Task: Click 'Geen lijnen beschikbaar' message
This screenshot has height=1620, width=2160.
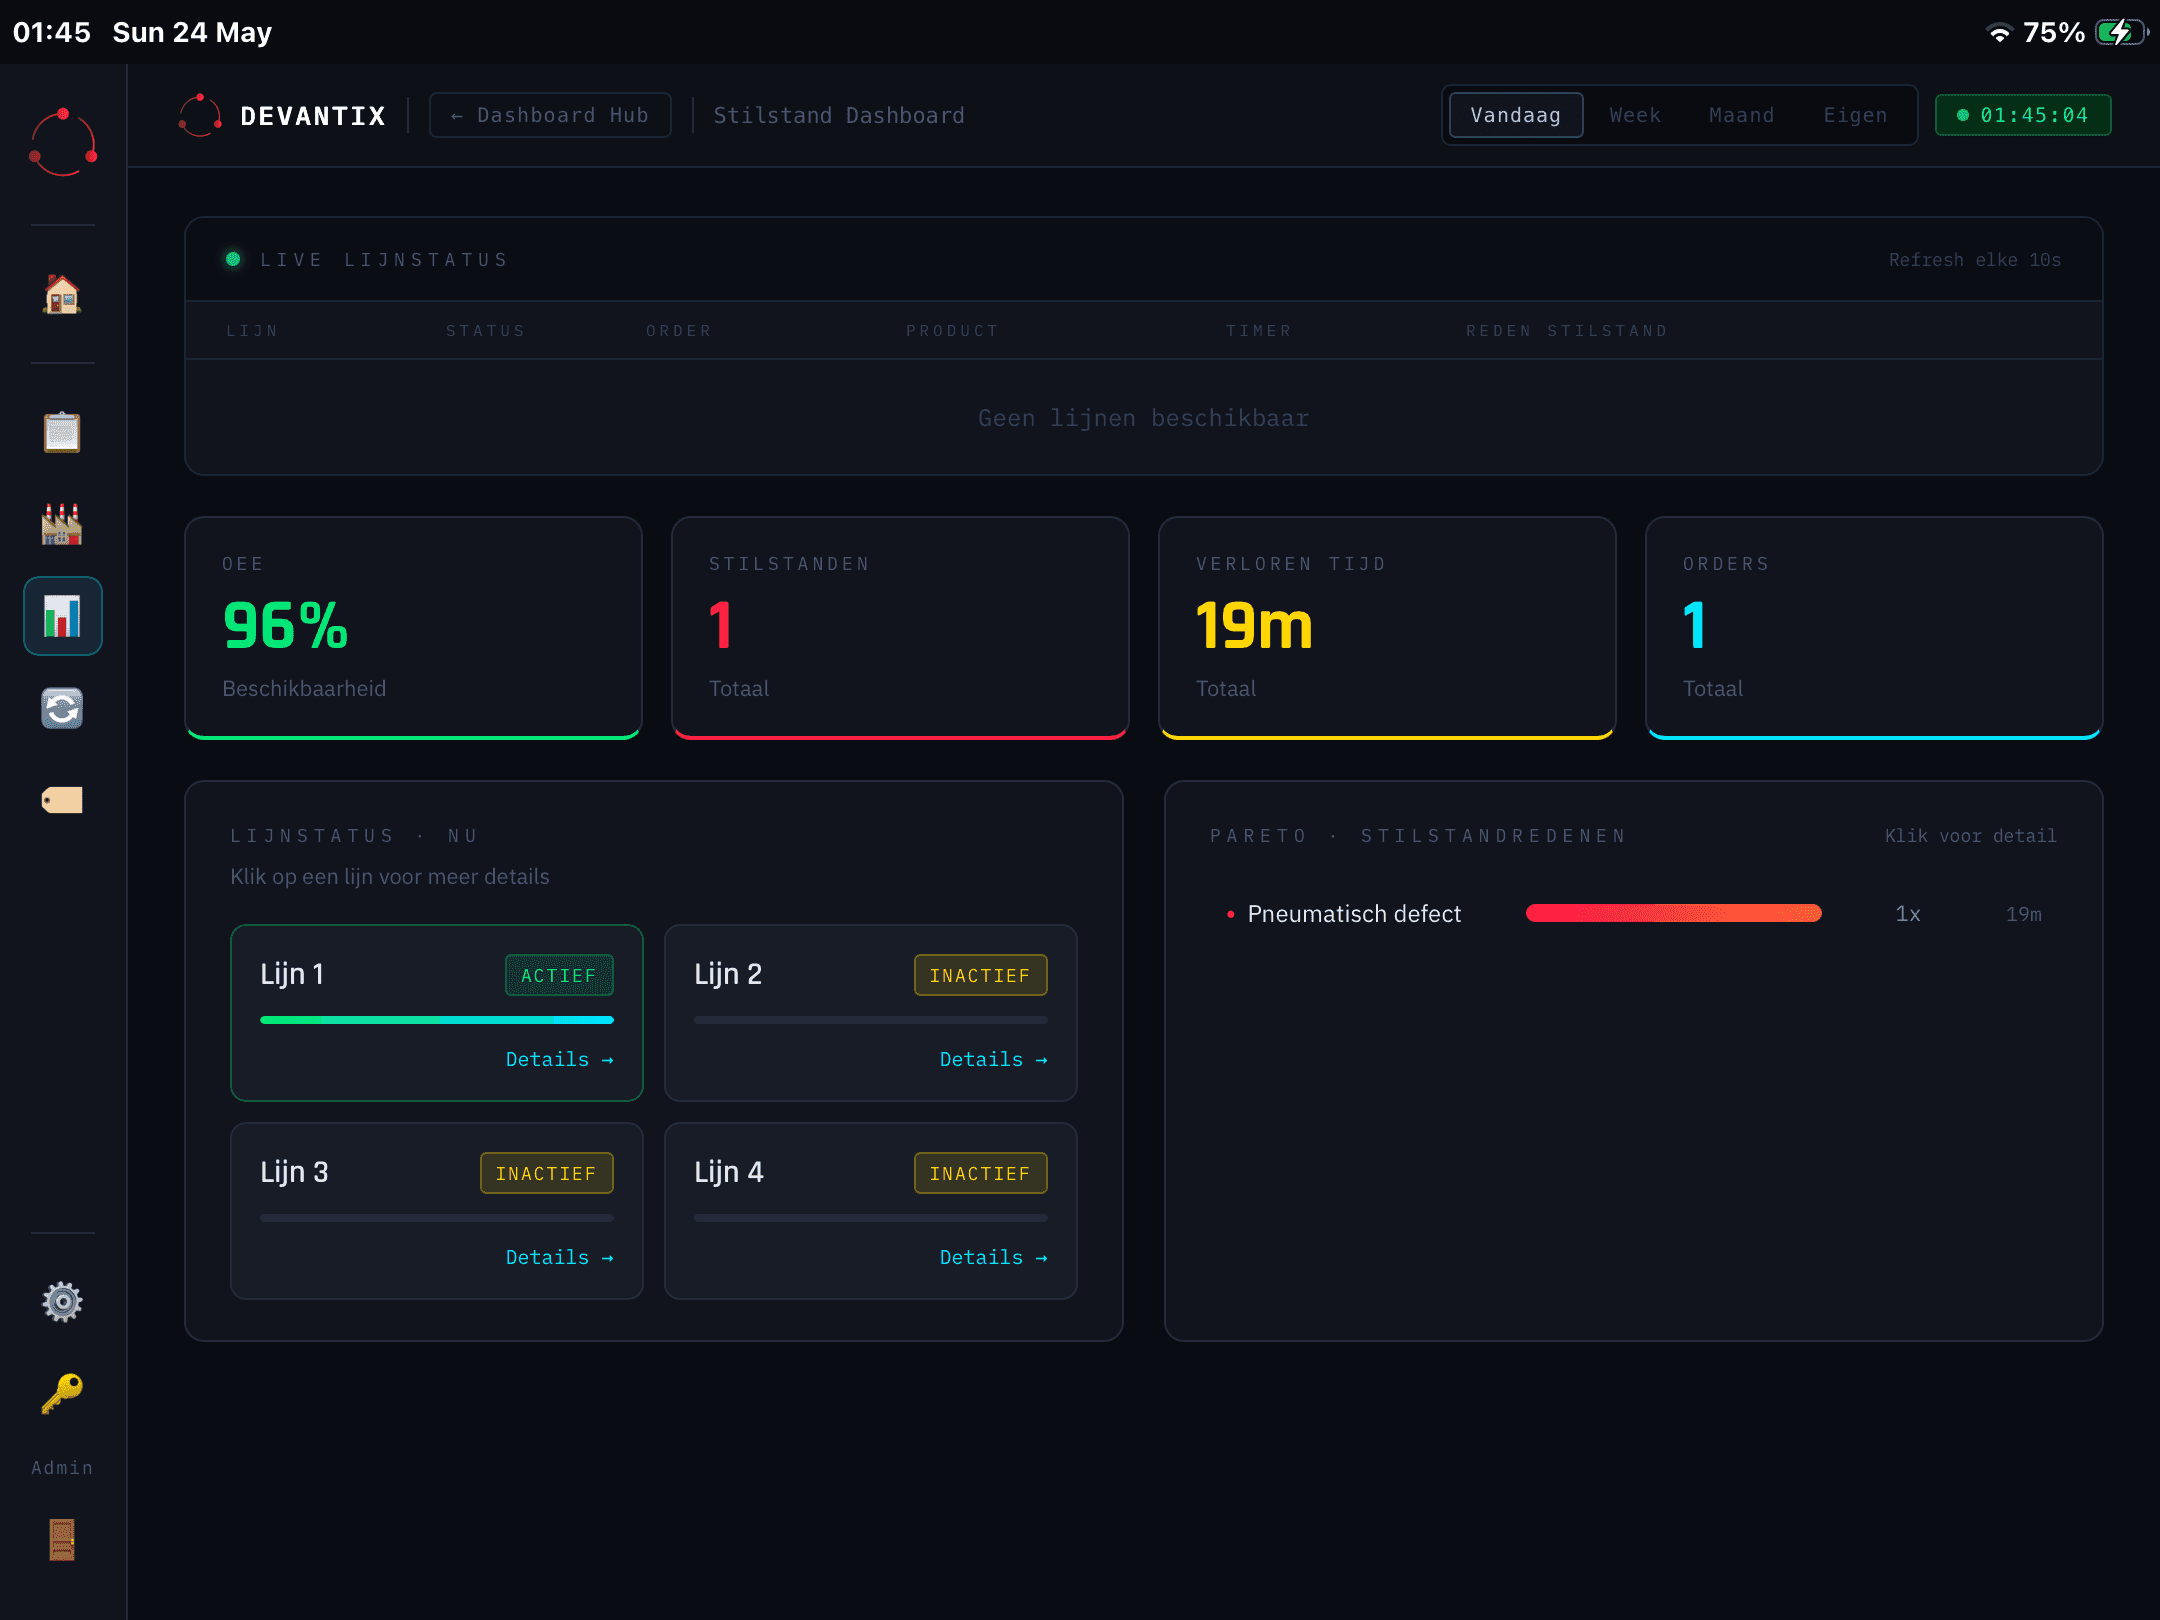Action: (x=1143, y=418)
